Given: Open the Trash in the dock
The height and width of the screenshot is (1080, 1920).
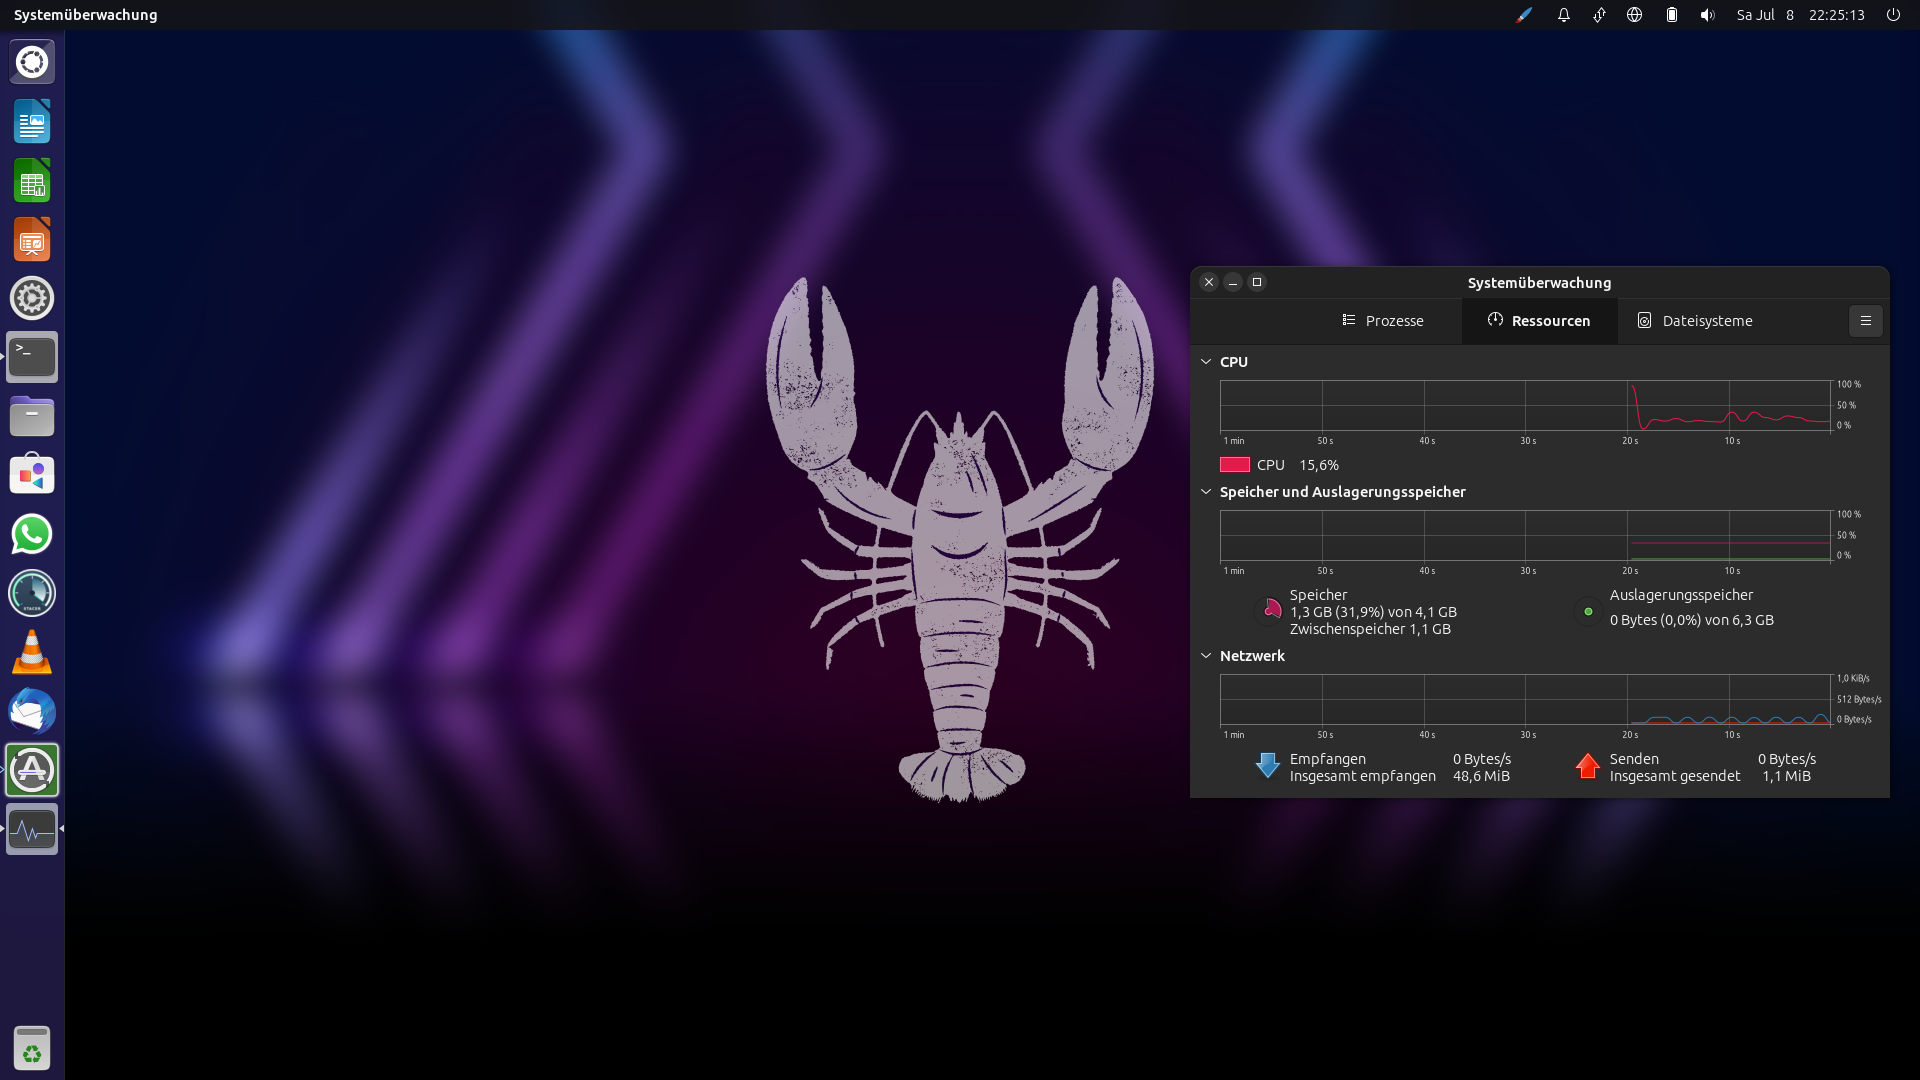Looking at the screenshot, I should [x=32, y=1048].
